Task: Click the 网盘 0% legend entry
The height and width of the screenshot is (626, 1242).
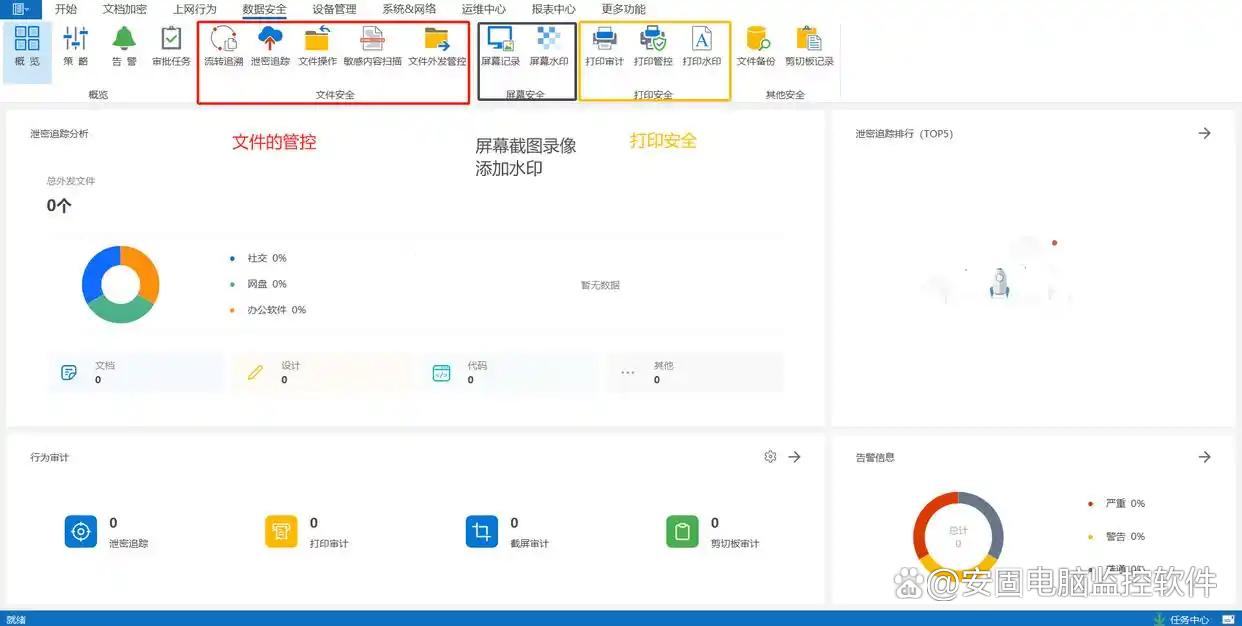Action: pyautogui.click(x=258, y=284)
